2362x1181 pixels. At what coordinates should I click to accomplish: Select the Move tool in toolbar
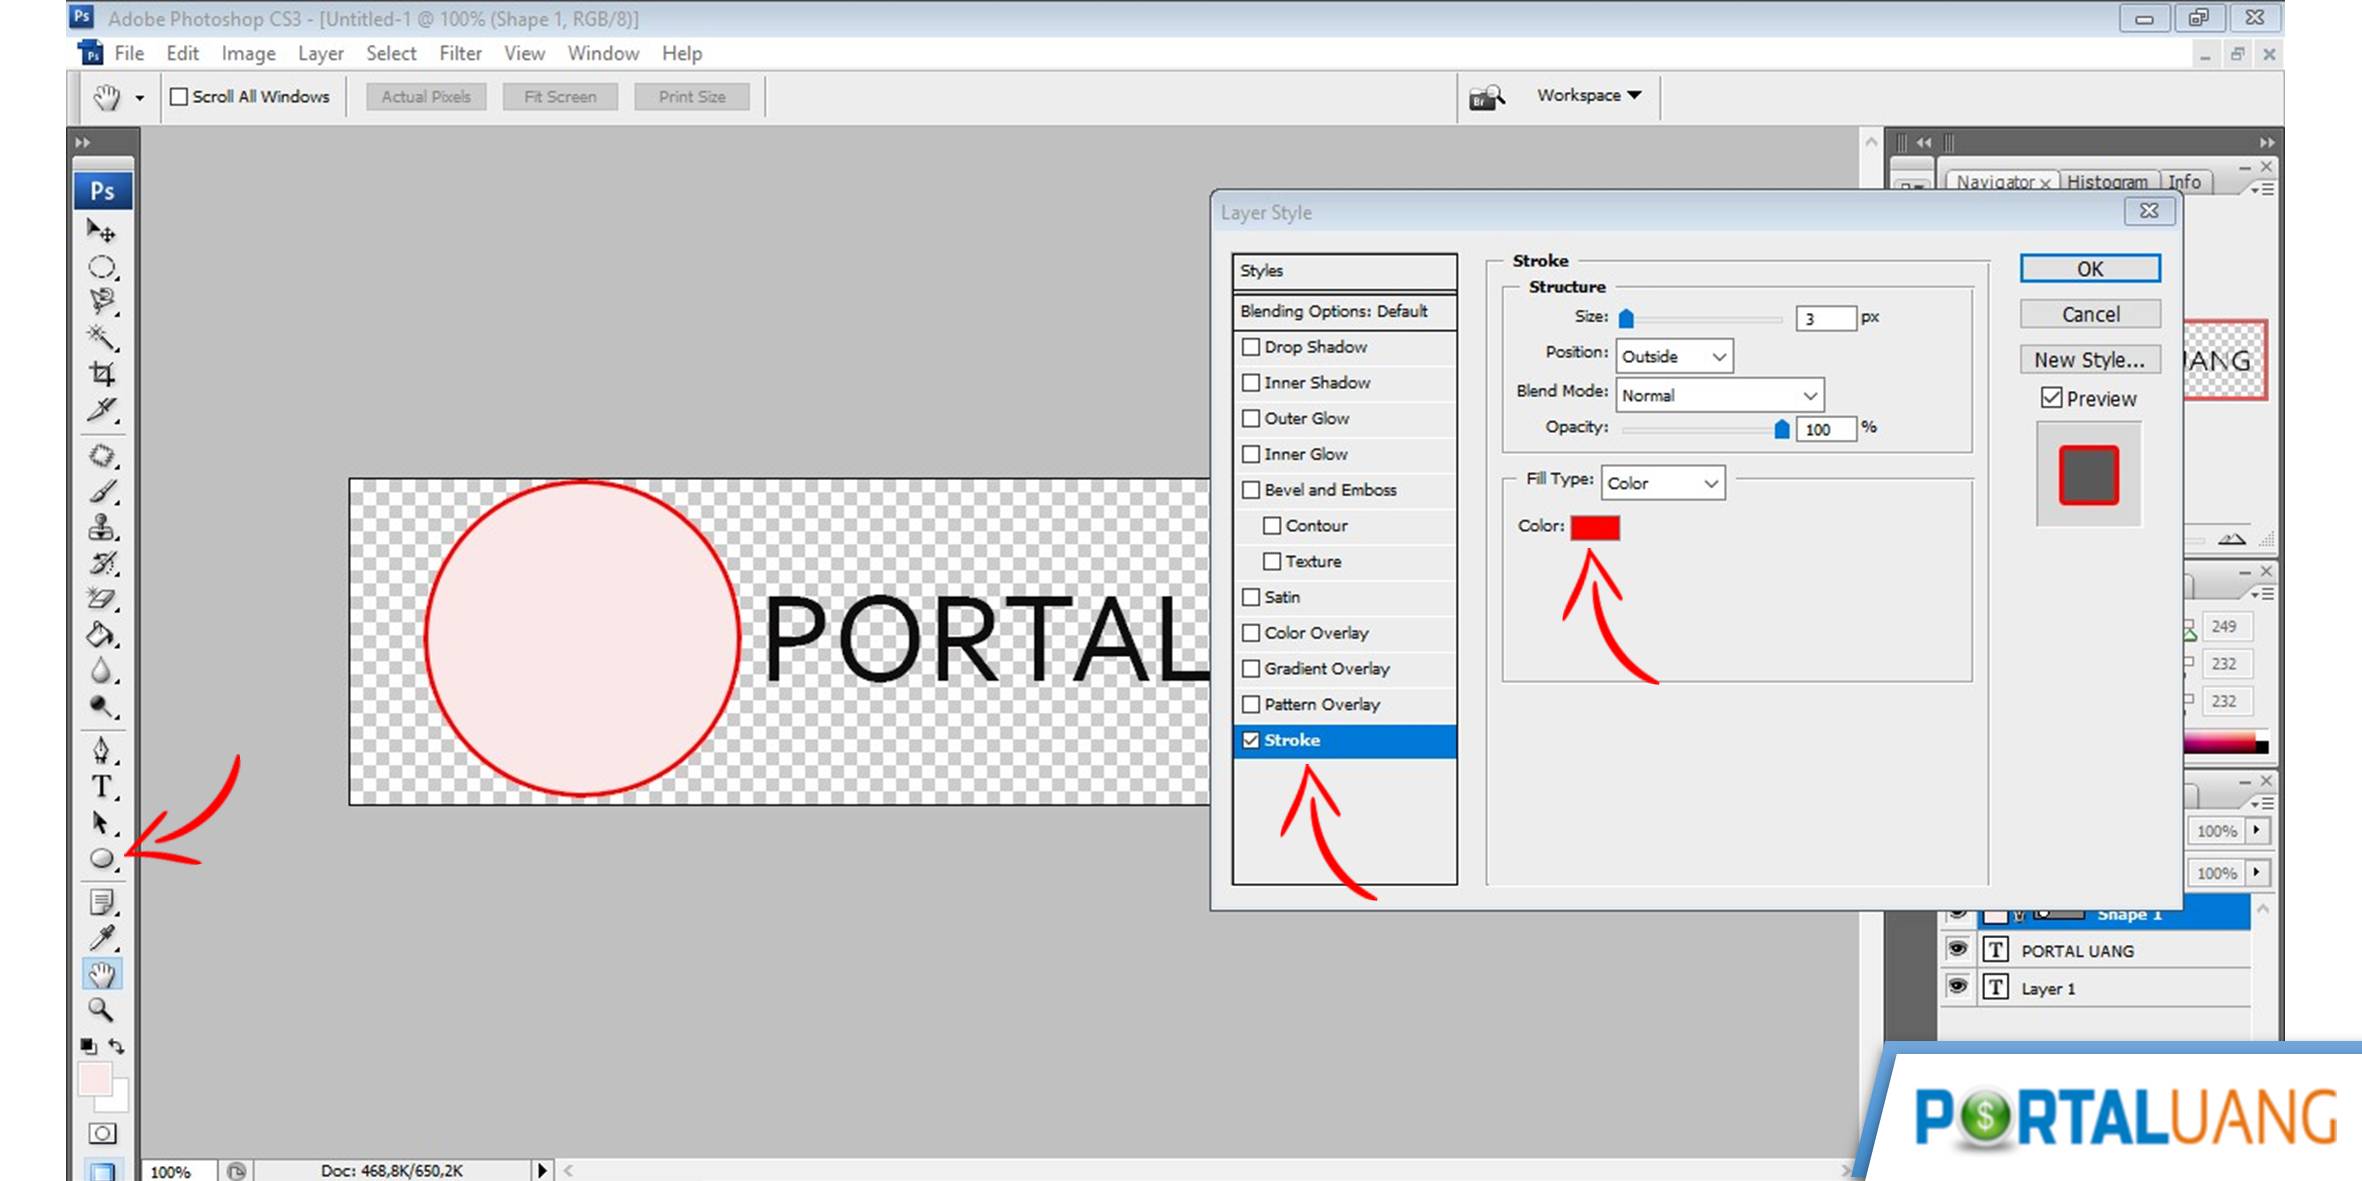click(x=101, y=229)
